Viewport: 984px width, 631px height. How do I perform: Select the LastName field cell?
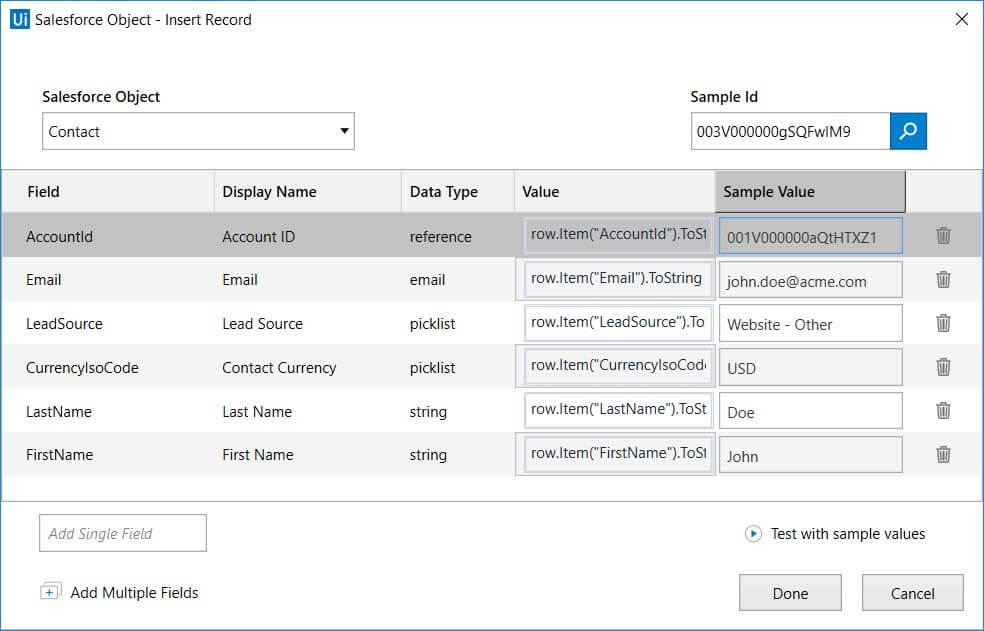coord(58,412)
